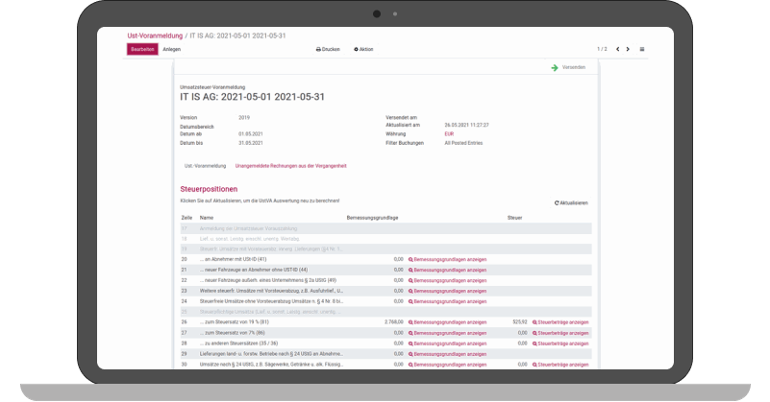The image size is (770, 402).
Task: Click the Name column header
Action: point(206,217)
